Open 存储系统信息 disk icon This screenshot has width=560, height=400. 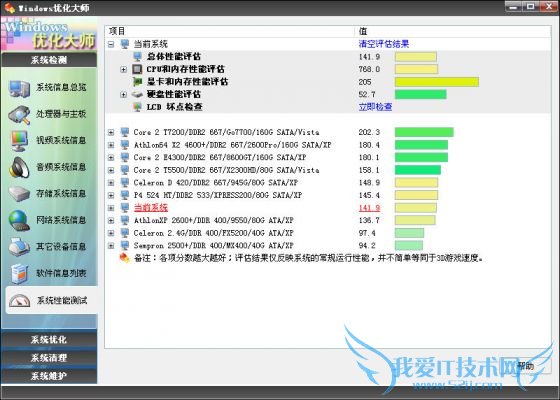click(20, 194)
